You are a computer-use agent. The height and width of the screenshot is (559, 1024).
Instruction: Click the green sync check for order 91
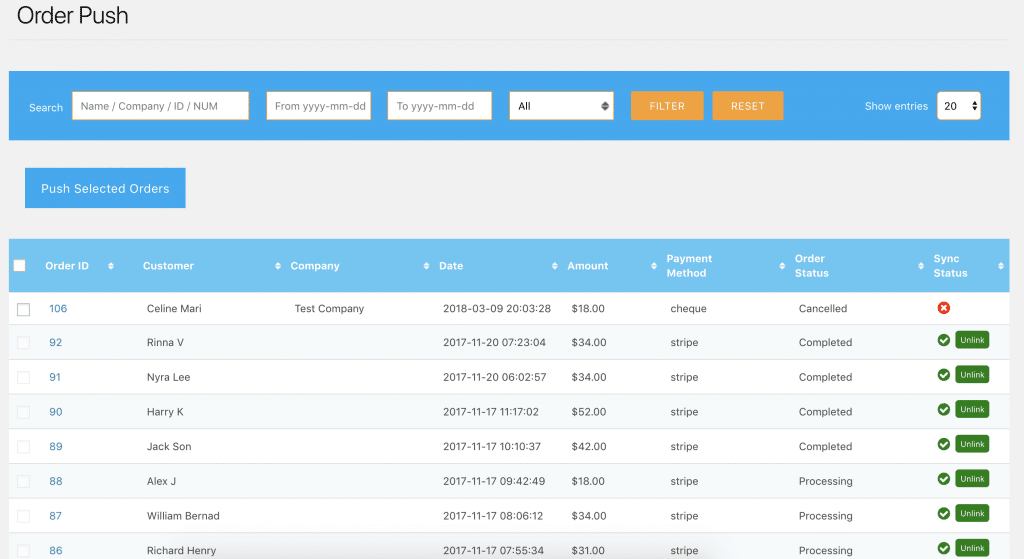944,374
